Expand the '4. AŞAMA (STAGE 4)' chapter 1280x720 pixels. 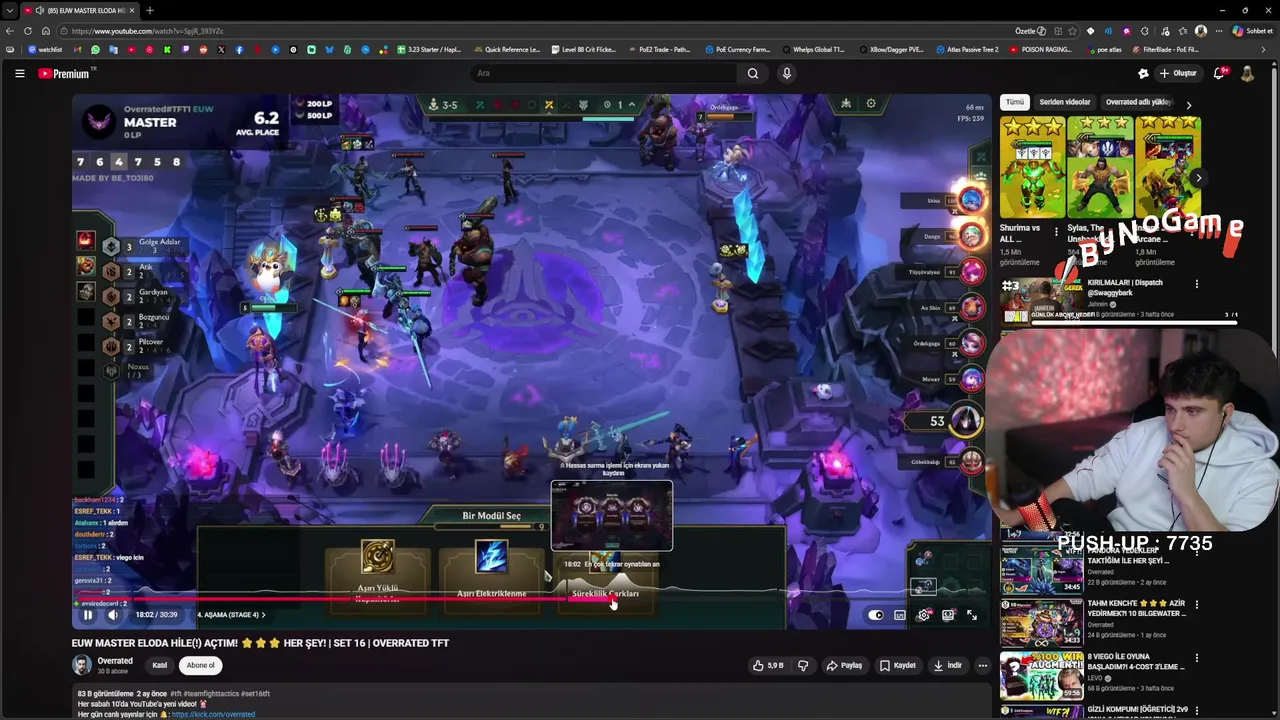click(x=232, y=615)
